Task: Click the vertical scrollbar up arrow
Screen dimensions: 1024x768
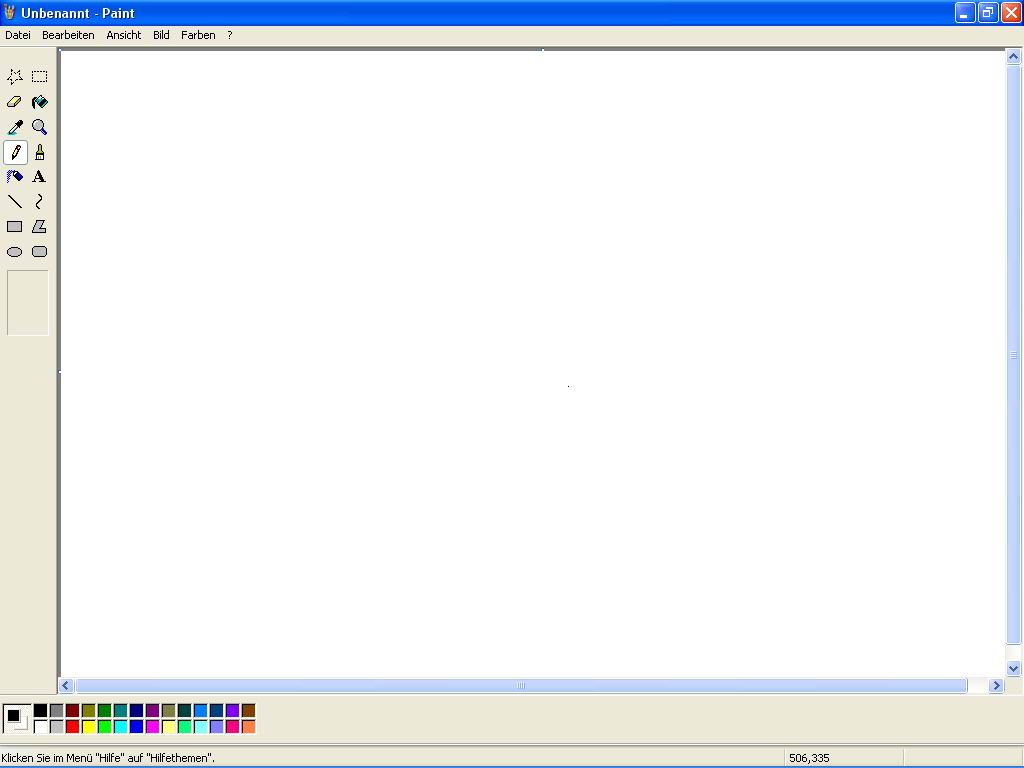Action: click(x=1014, y=57)
